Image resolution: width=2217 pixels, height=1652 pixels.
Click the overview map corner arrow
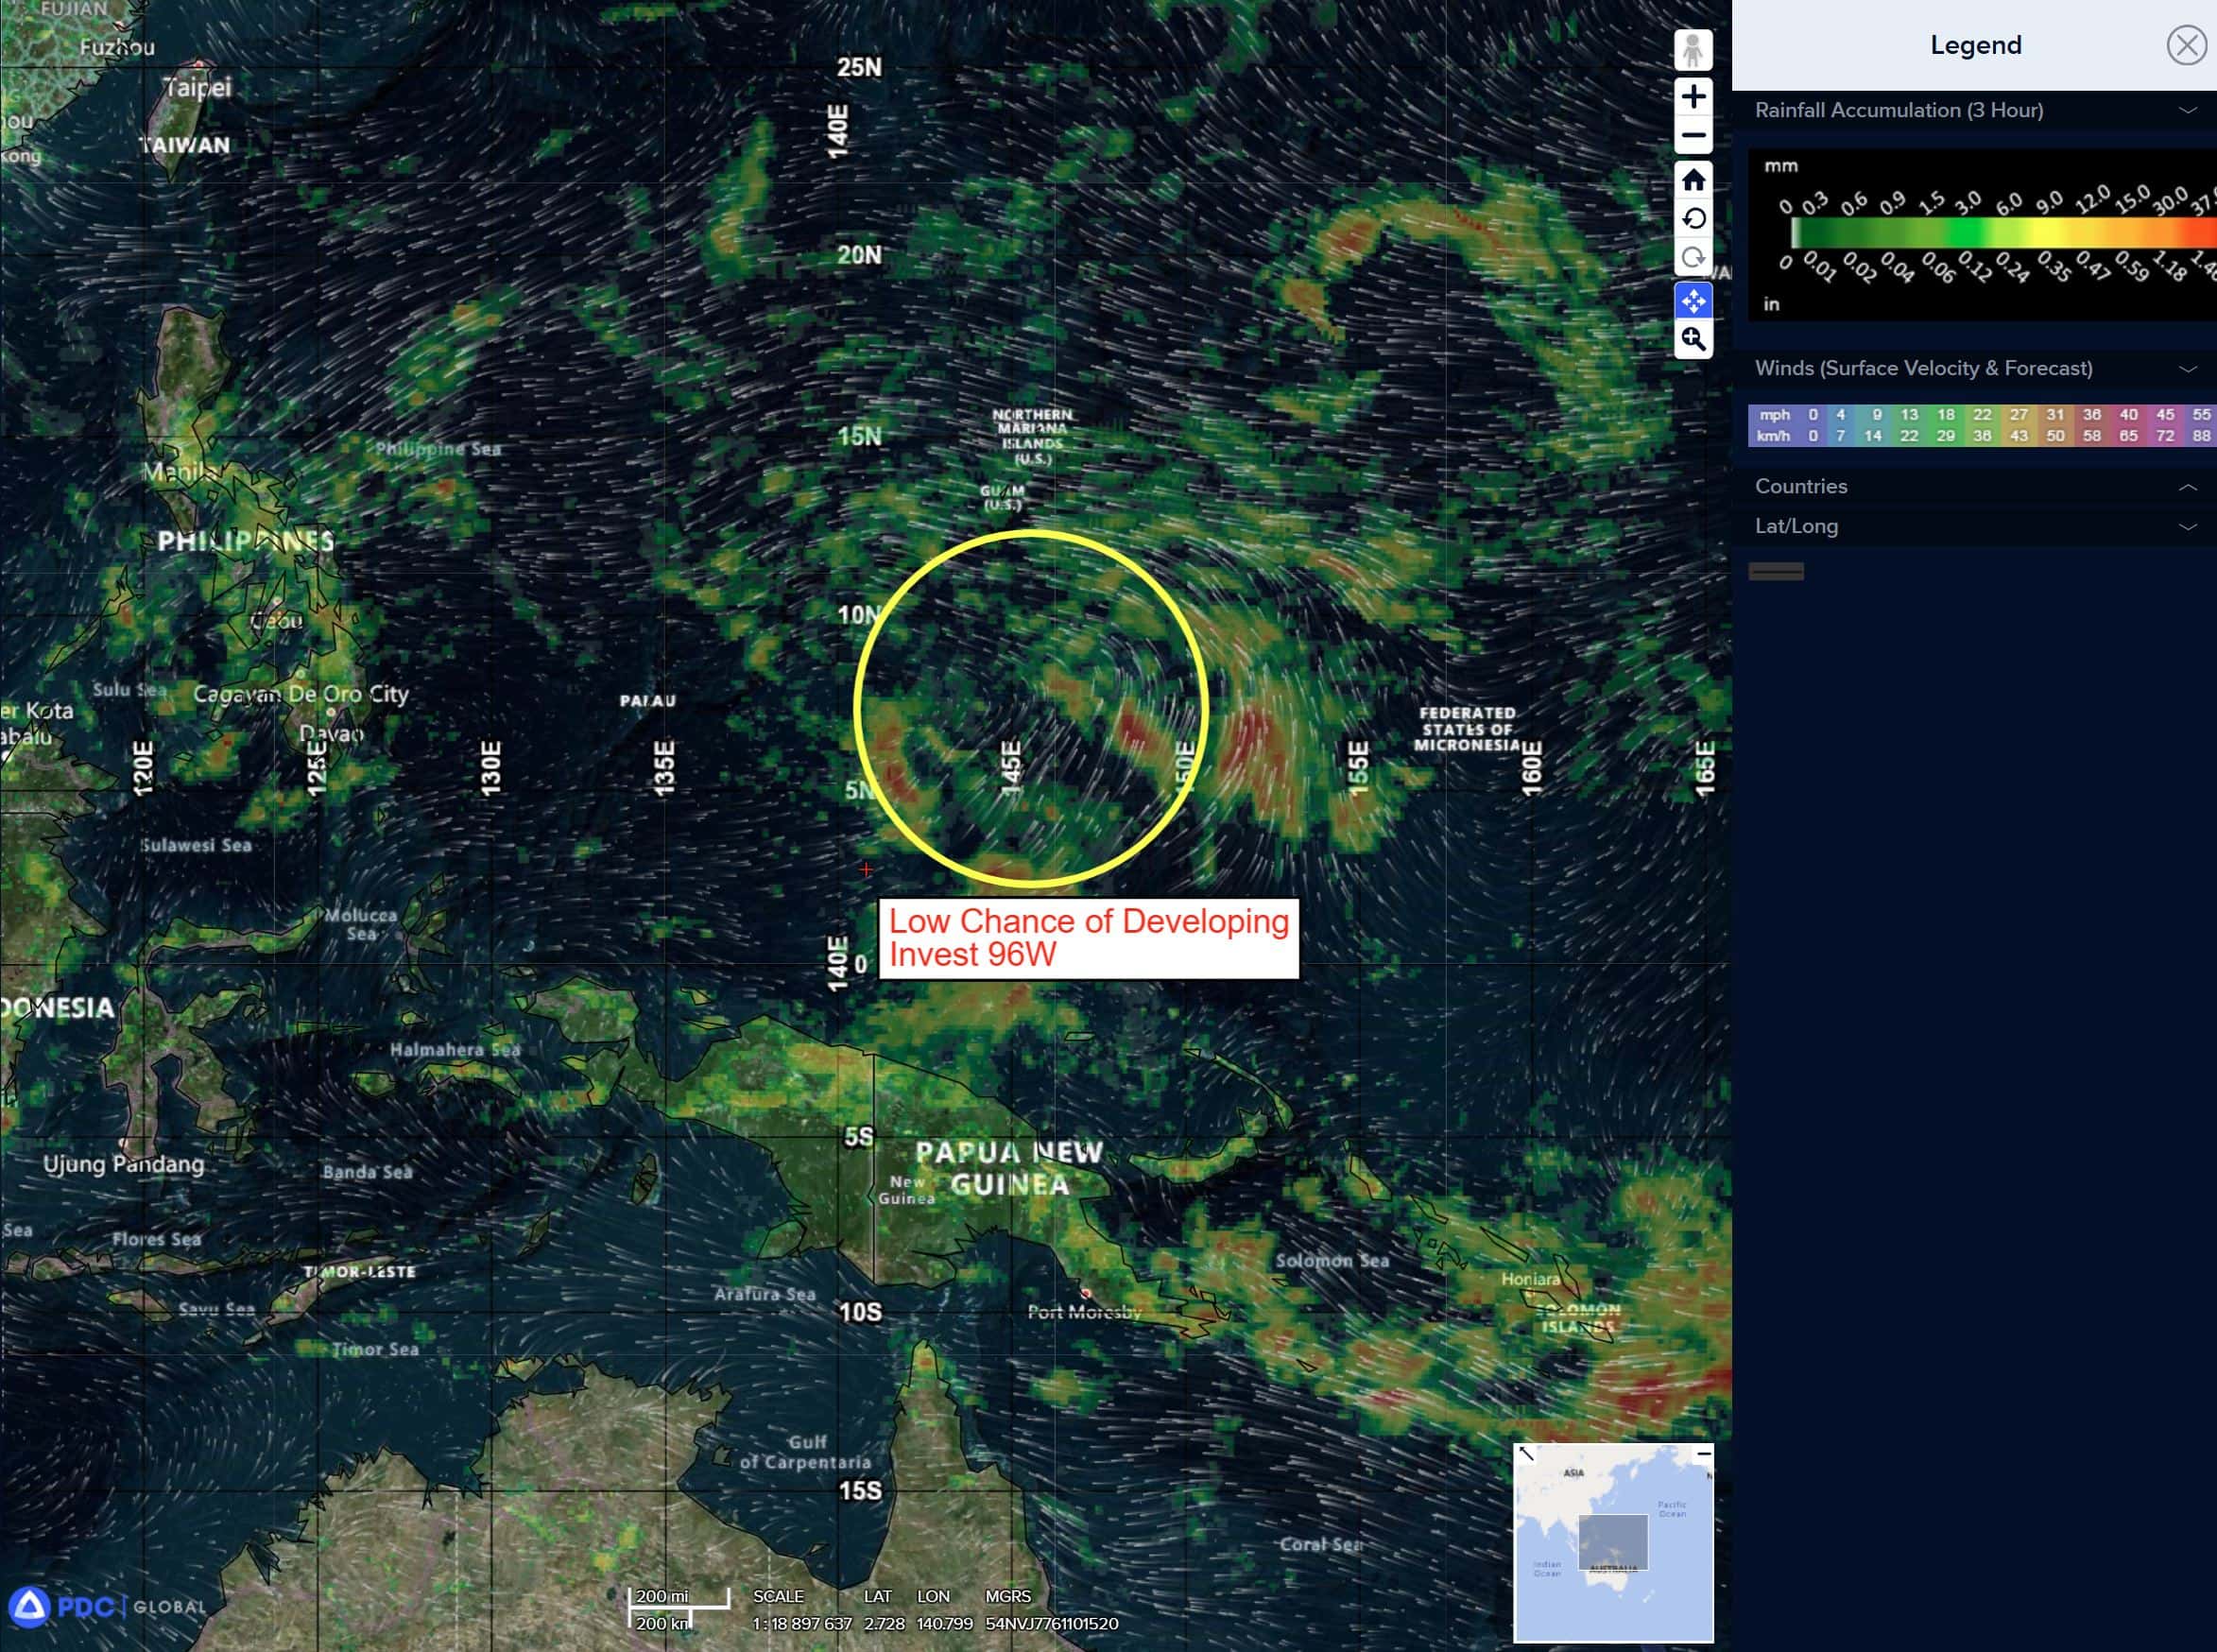coord(1526,1454)
